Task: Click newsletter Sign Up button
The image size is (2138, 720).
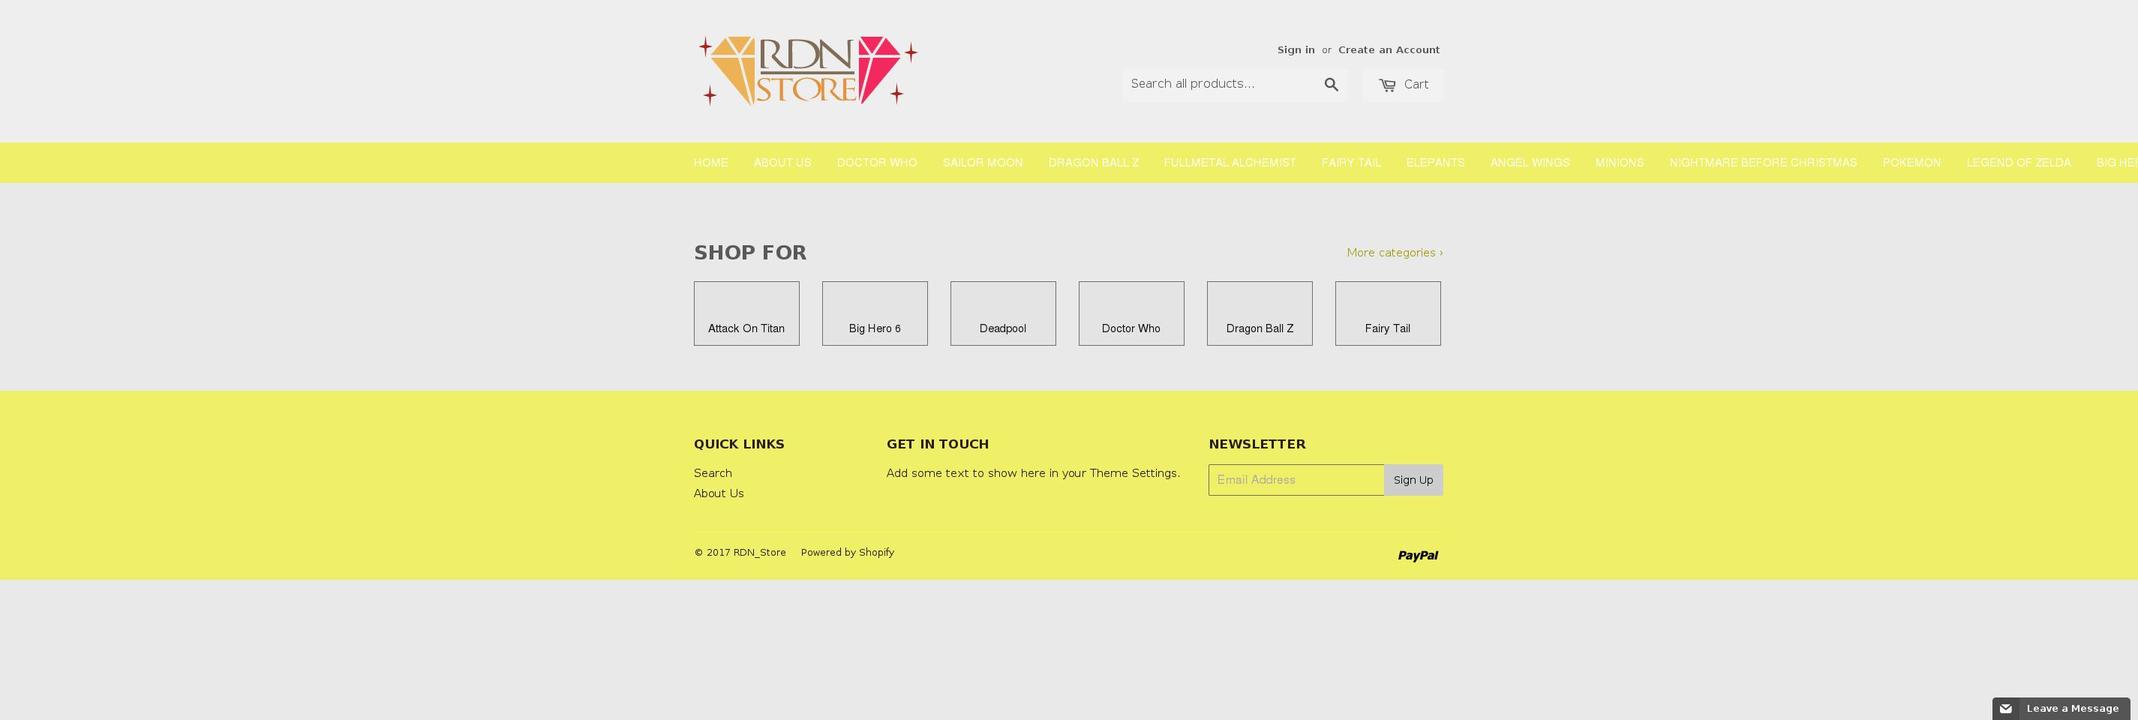Action: point(1413,480)
